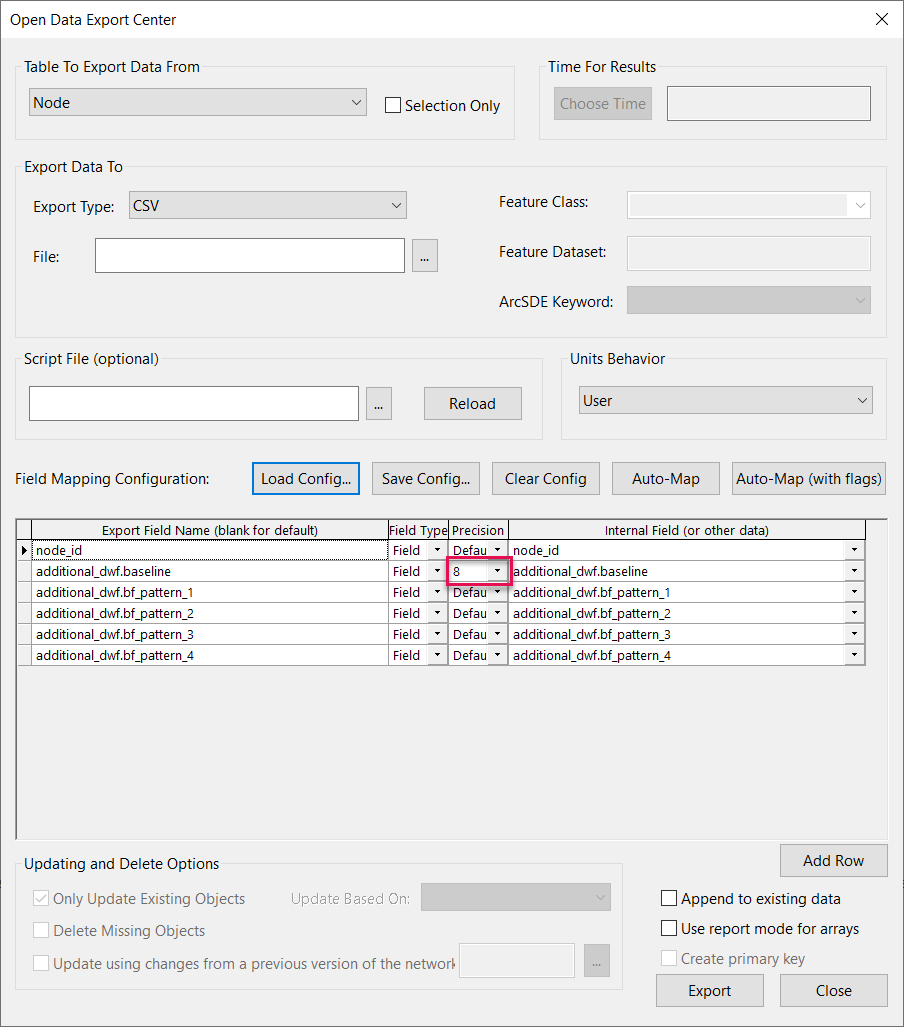904x1027 pixels.
Task: Run Auto-Map with flags
Action: click(808, 478)
